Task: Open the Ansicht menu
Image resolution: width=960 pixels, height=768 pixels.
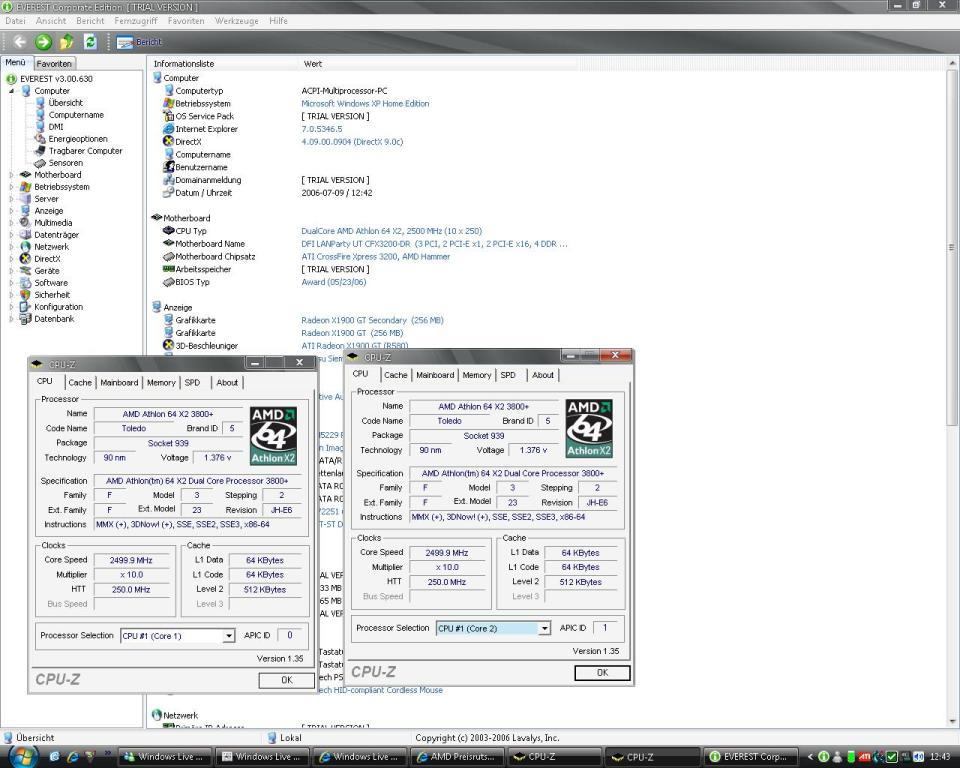Action: pyautogui.click(x=51, y=21)
